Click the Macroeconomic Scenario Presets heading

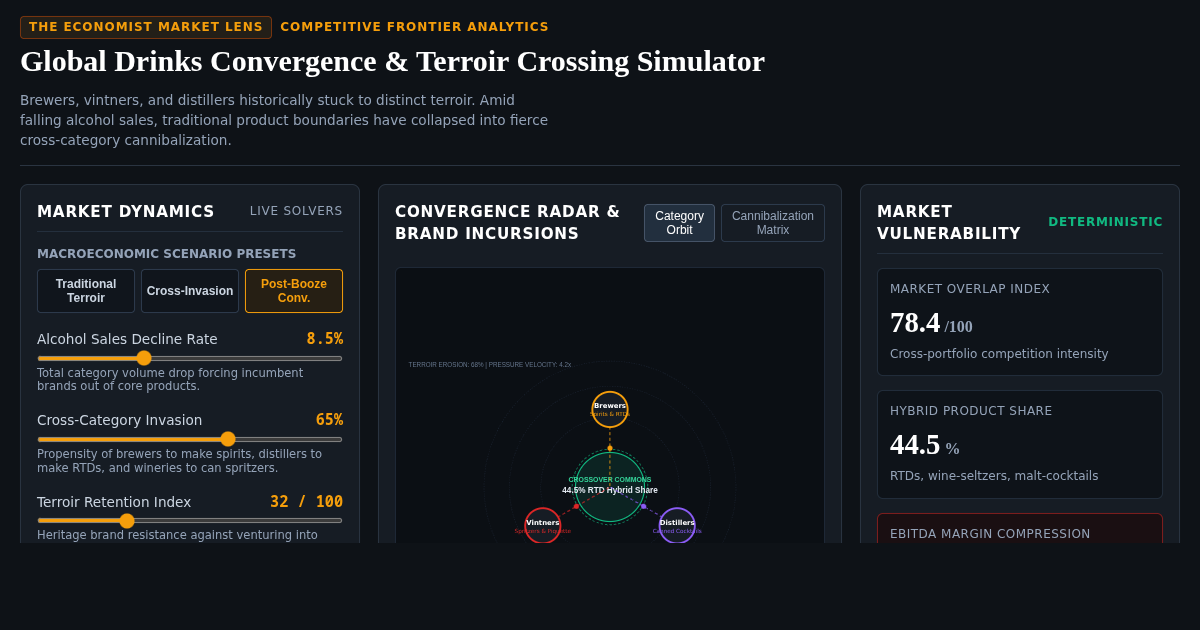[x=166, y=254]
